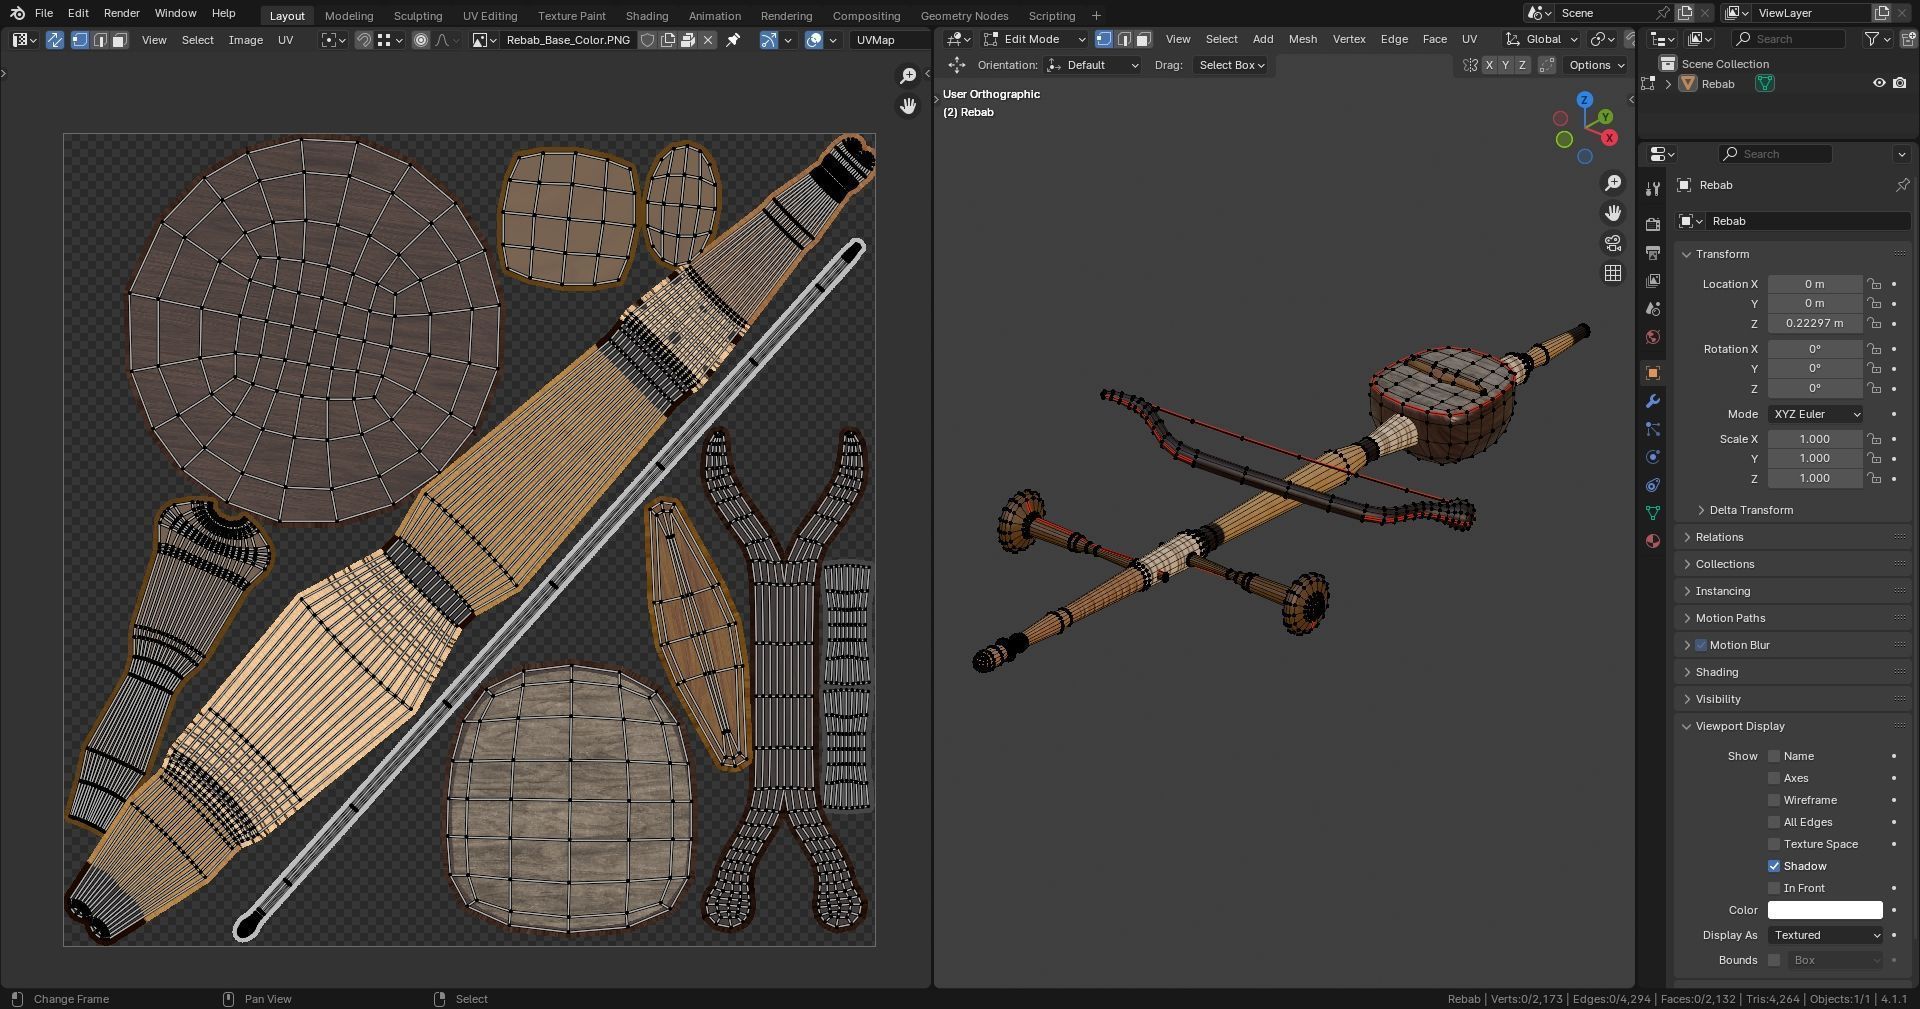Viewport: 1920px width, 1009px height.
Task: Click the Scale X value field
Action: pyautogui.click(x=1814, y=439)
